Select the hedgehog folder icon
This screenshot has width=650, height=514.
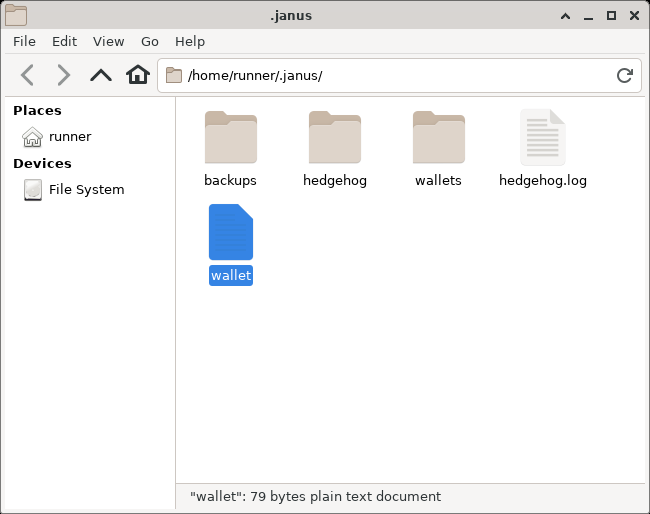335,137
